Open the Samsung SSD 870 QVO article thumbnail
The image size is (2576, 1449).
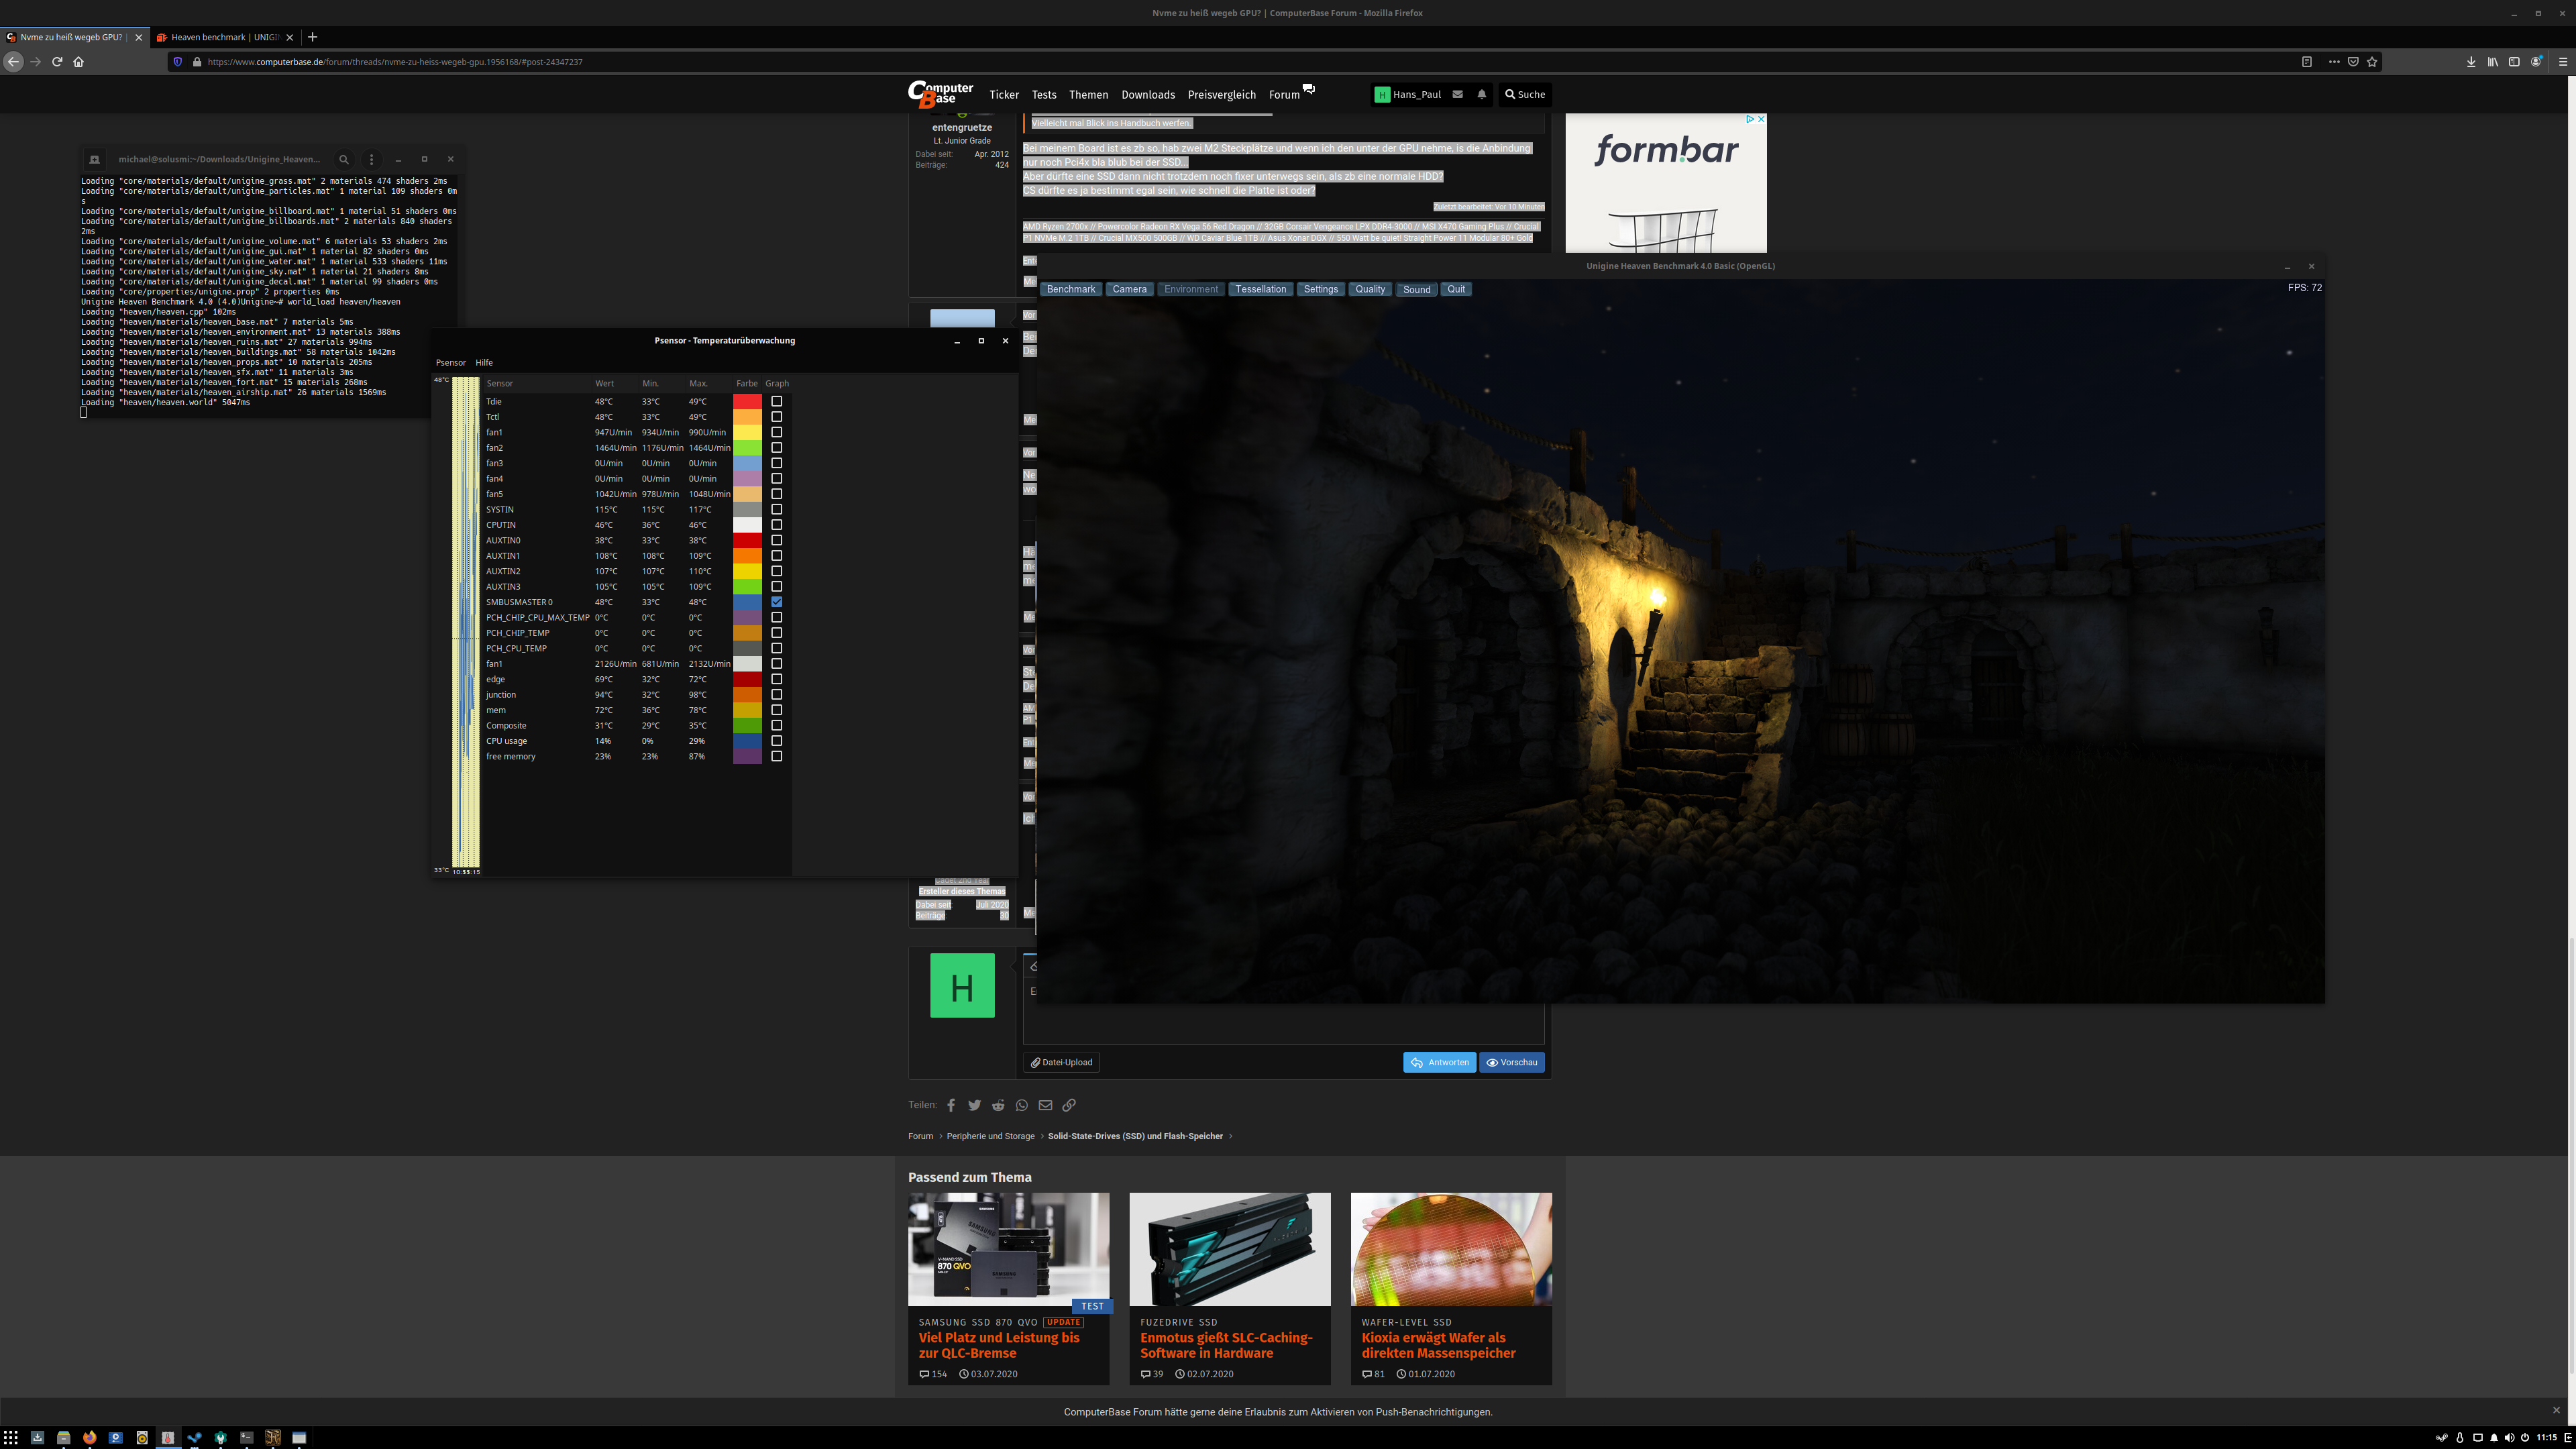pos(1008,1248)
